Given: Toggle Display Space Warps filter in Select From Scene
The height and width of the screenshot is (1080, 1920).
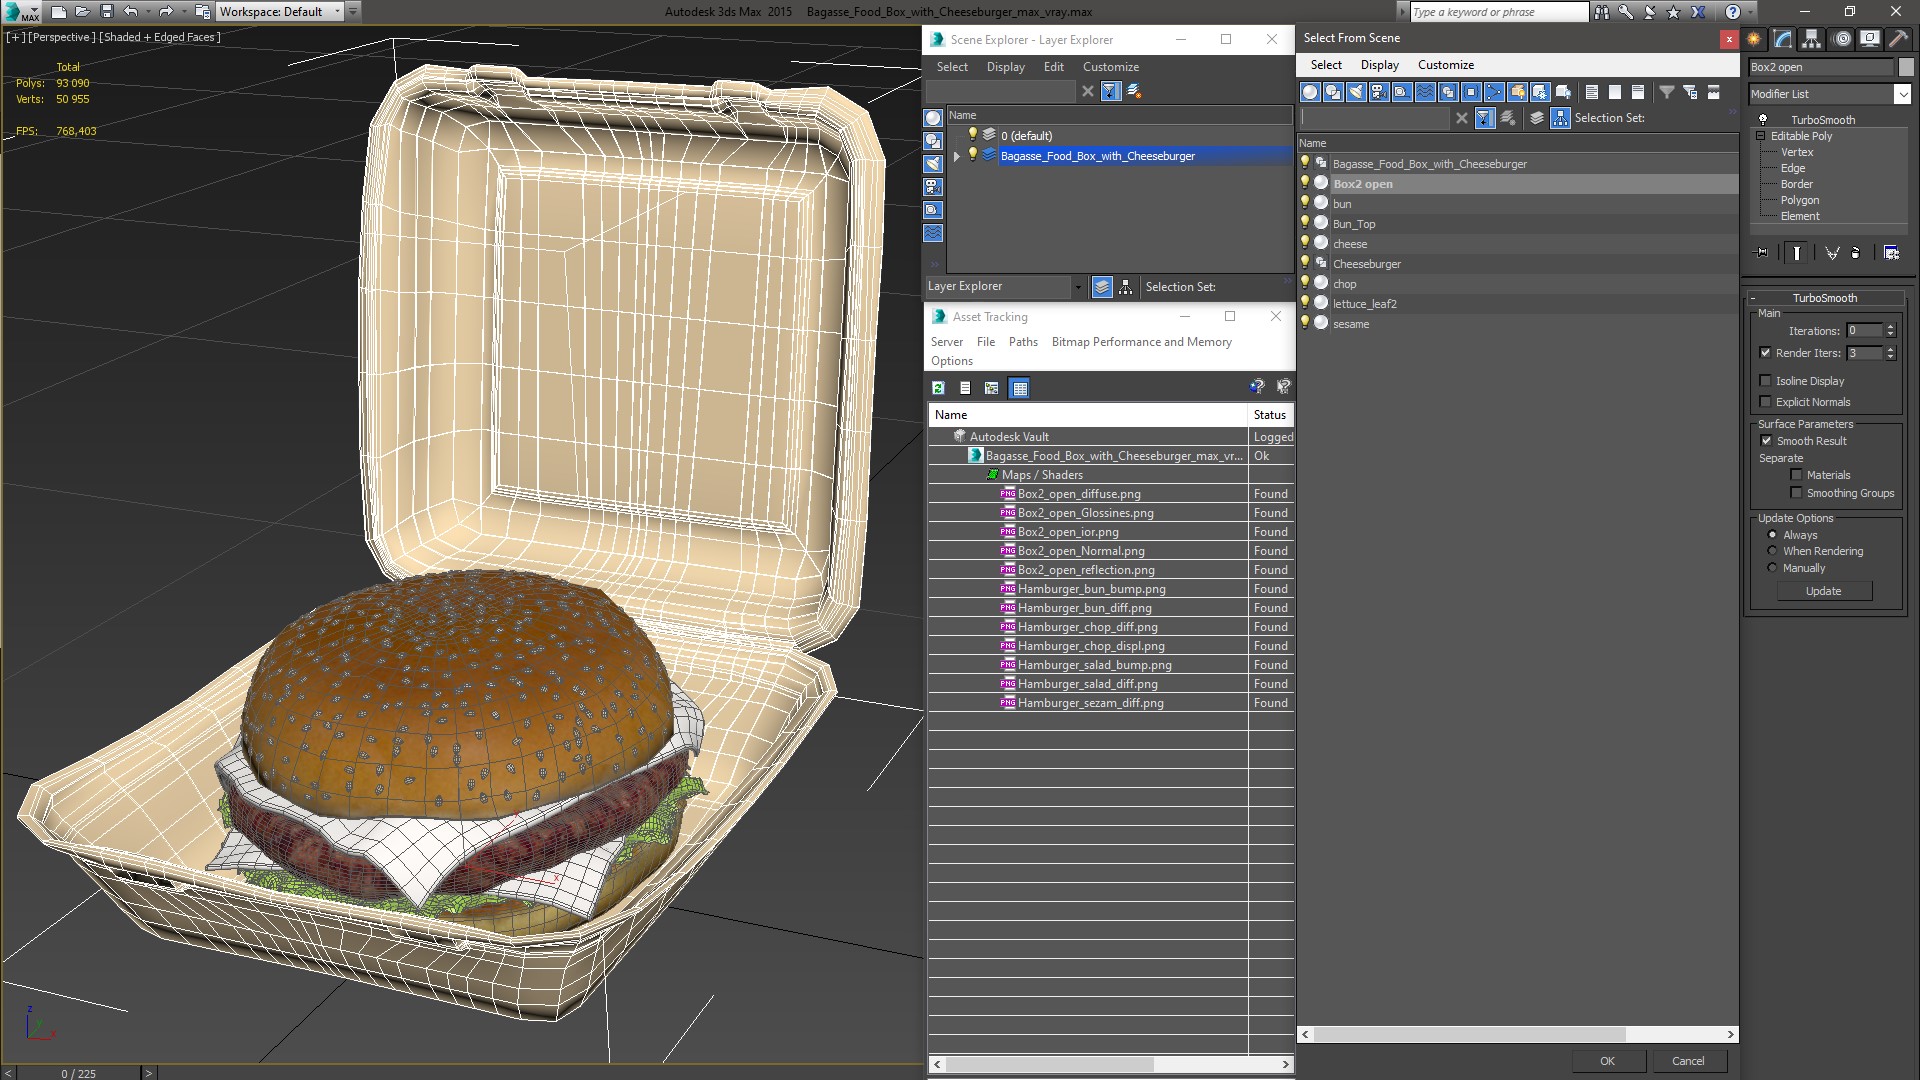Looking at the screenshot, I should 1425,92.
